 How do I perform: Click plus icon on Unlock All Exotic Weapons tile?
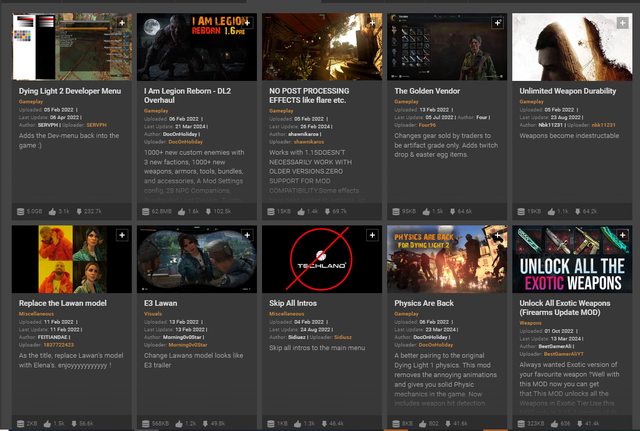[x=623, y=234]
